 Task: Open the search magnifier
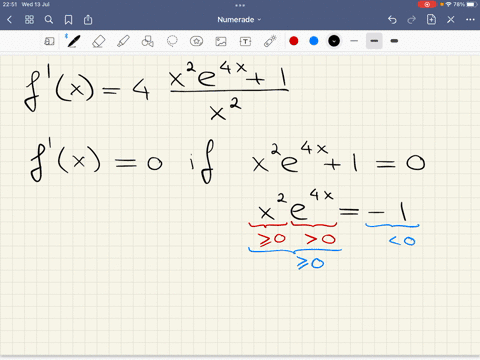coord(49,20)
